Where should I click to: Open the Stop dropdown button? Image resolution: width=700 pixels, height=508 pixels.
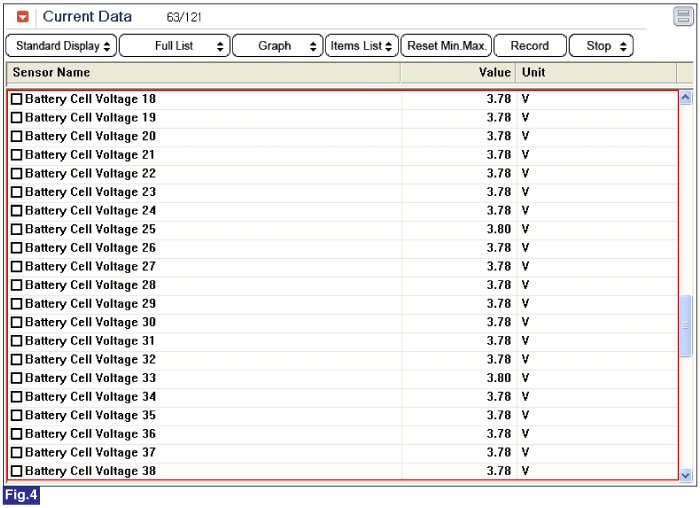tap(600, 46)
